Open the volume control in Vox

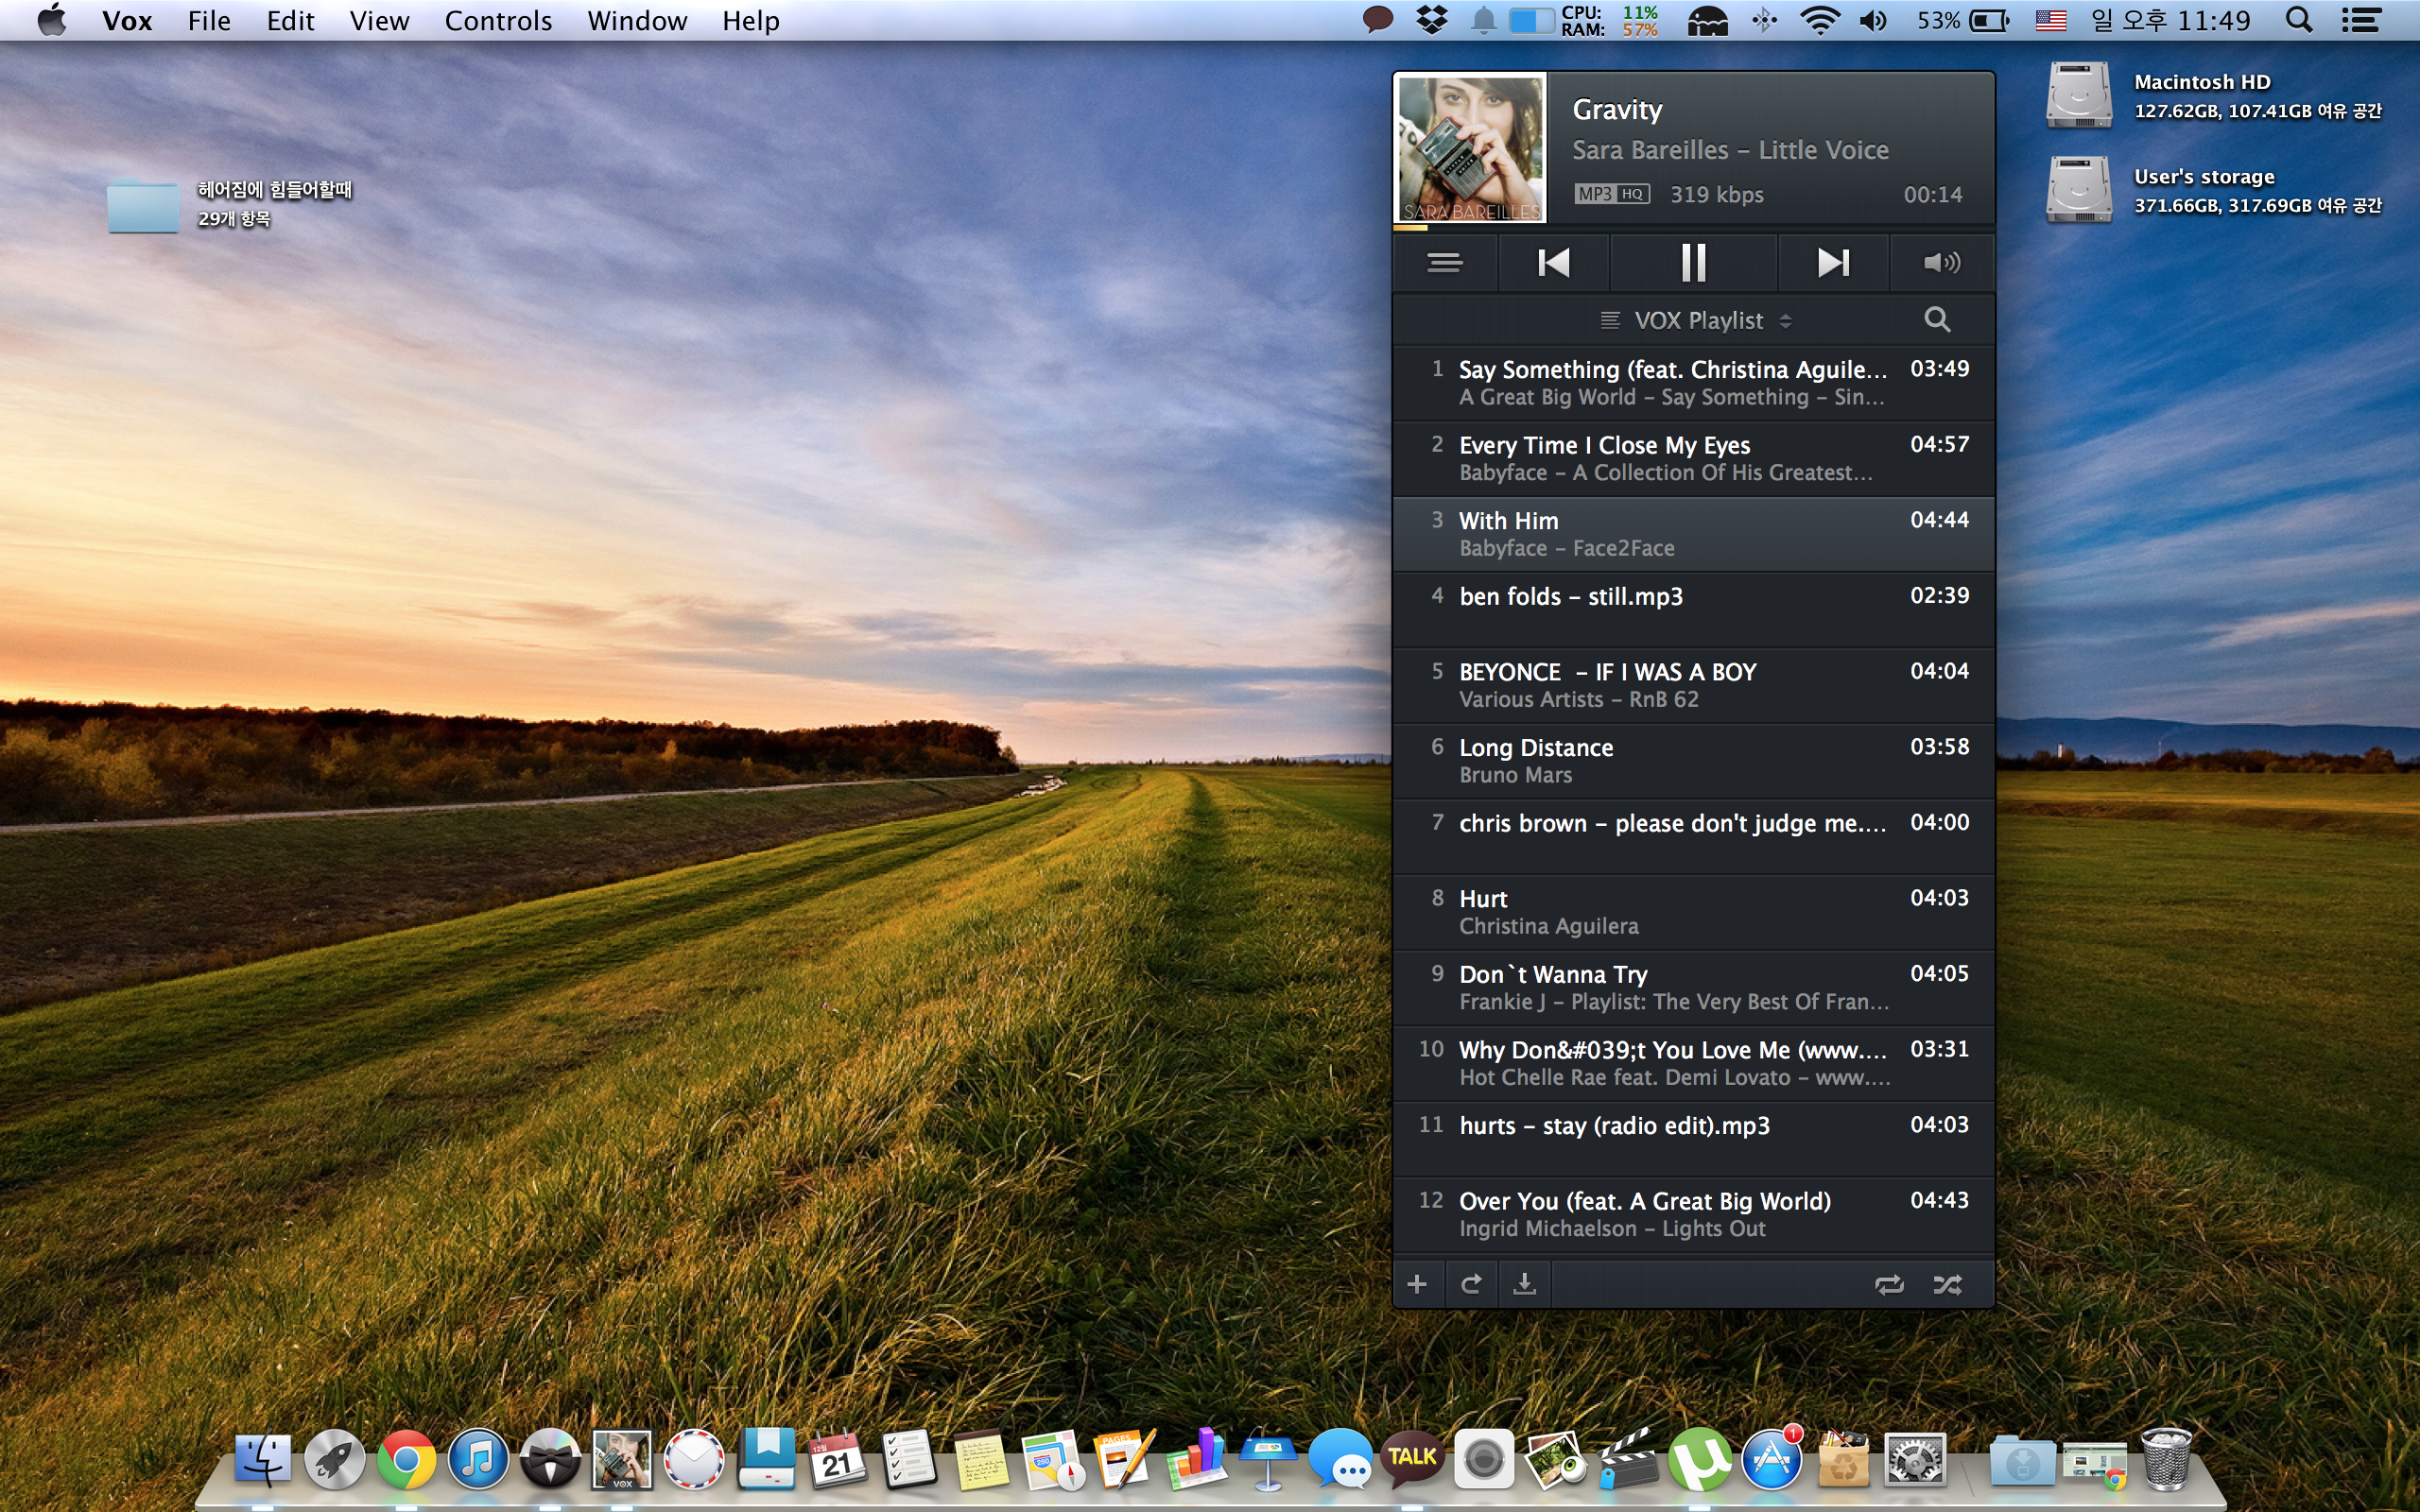[x=1942, y=263]
